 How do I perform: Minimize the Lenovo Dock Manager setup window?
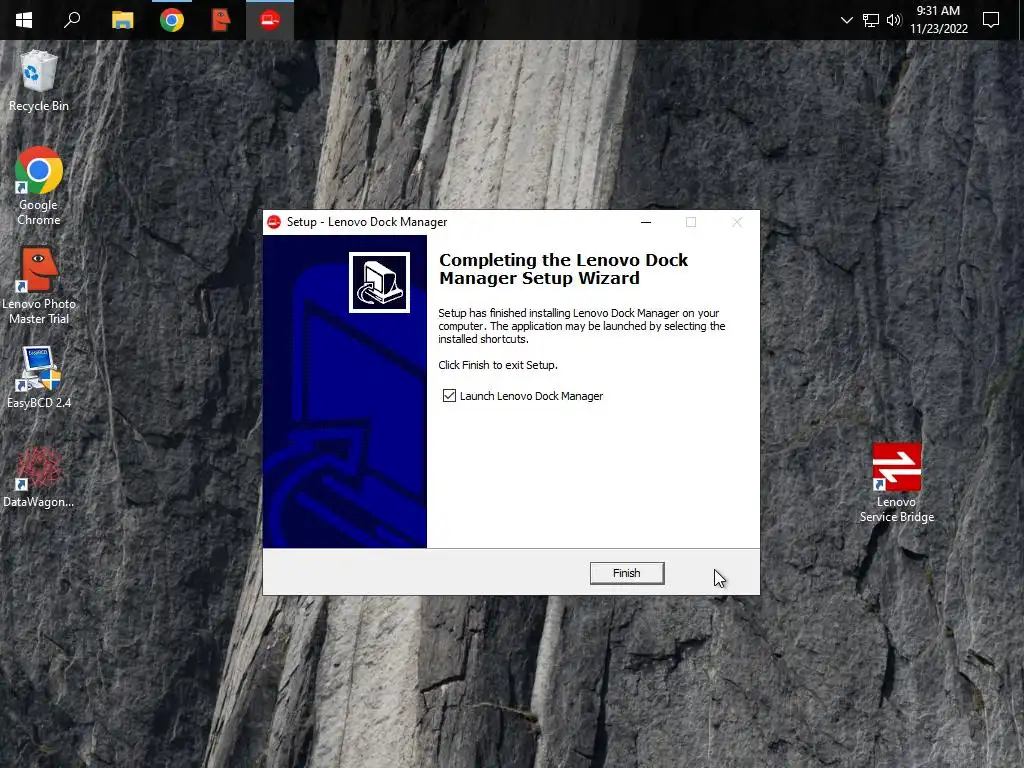coord(646,222)
